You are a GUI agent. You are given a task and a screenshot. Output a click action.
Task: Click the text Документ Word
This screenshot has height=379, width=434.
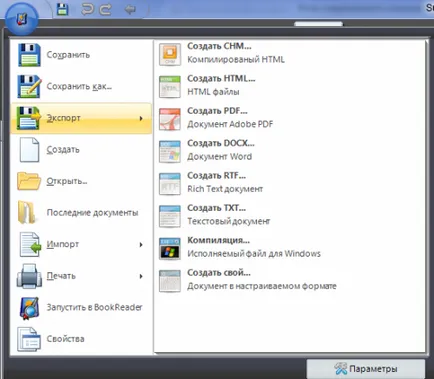point(219,157)
